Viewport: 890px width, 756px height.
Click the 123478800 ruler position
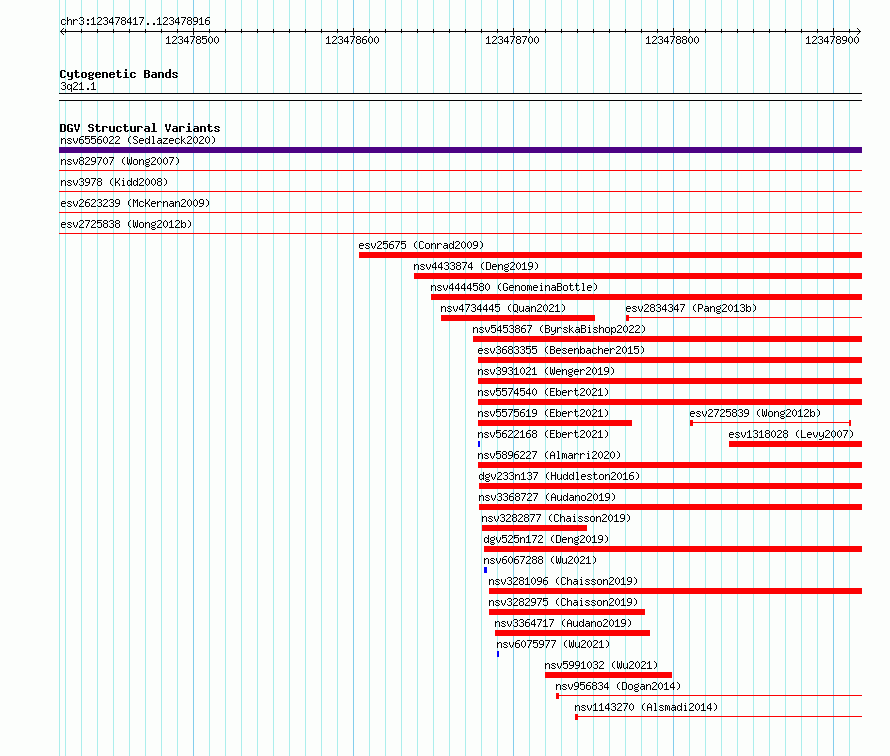(x=672, y=40)
